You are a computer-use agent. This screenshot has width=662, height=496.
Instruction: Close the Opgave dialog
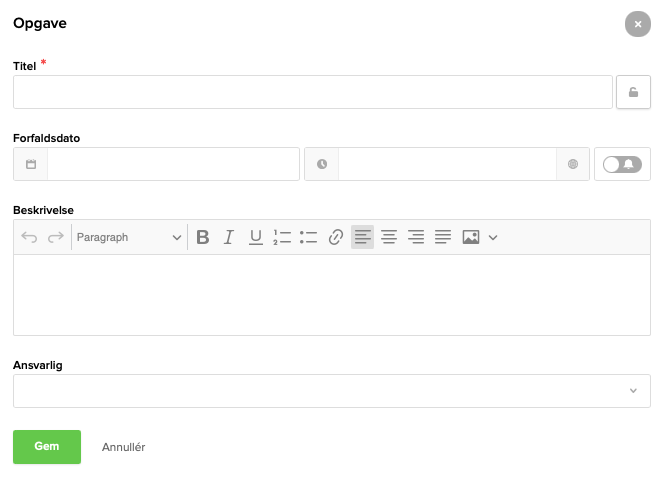pos(638,24)
